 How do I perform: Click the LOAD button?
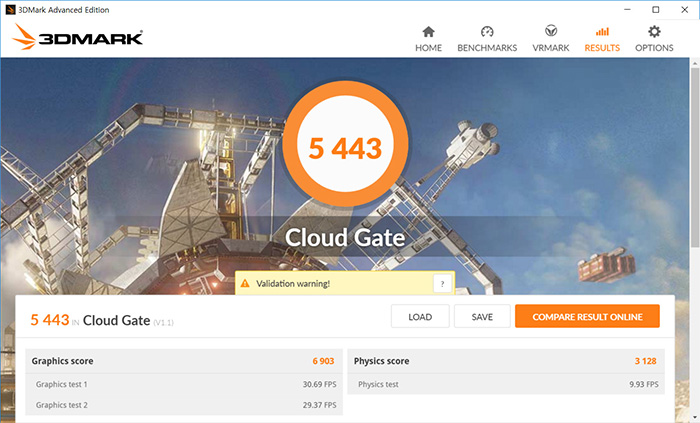tap(420, 316)
